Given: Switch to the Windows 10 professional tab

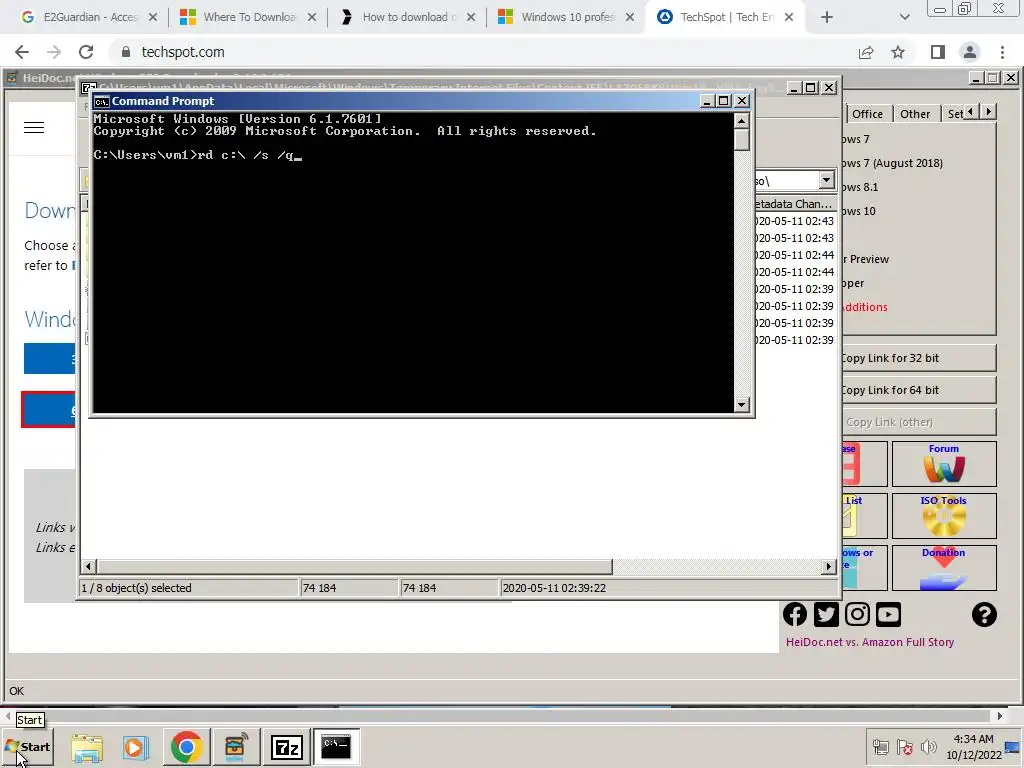Looking at the screenshot, I should (566, 18).
